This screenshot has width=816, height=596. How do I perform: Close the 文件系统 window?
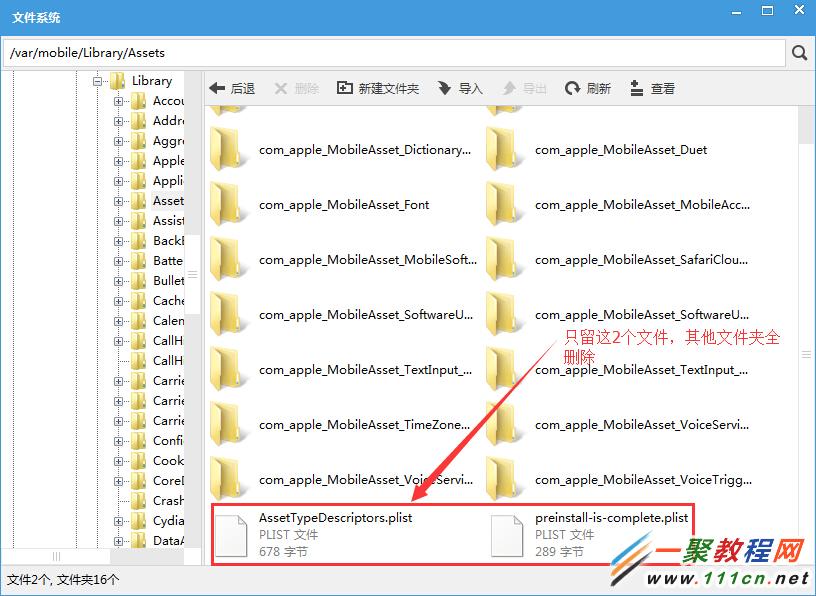(800, 10)
